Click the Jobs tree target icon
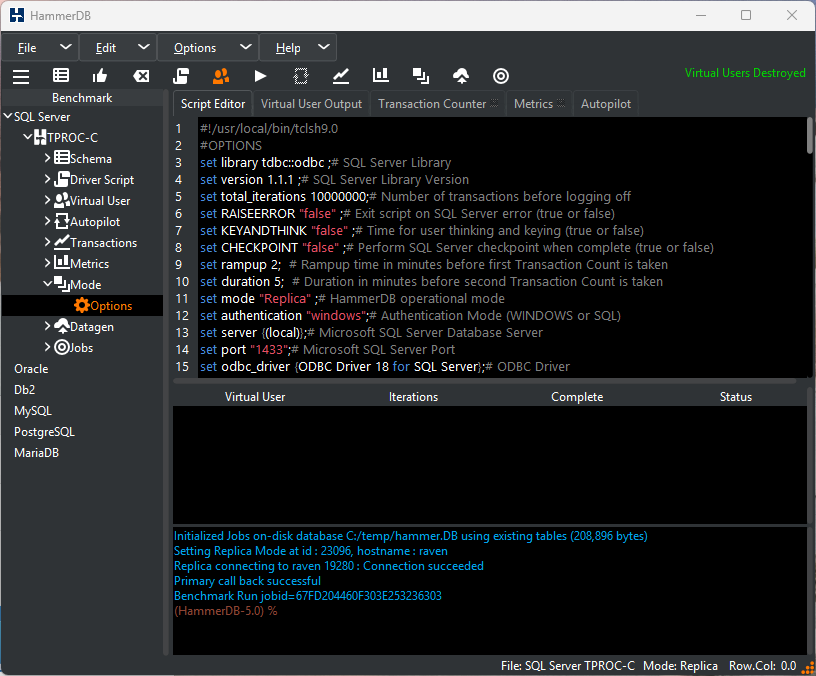This screenshot has height=676, width=816. 62,347
